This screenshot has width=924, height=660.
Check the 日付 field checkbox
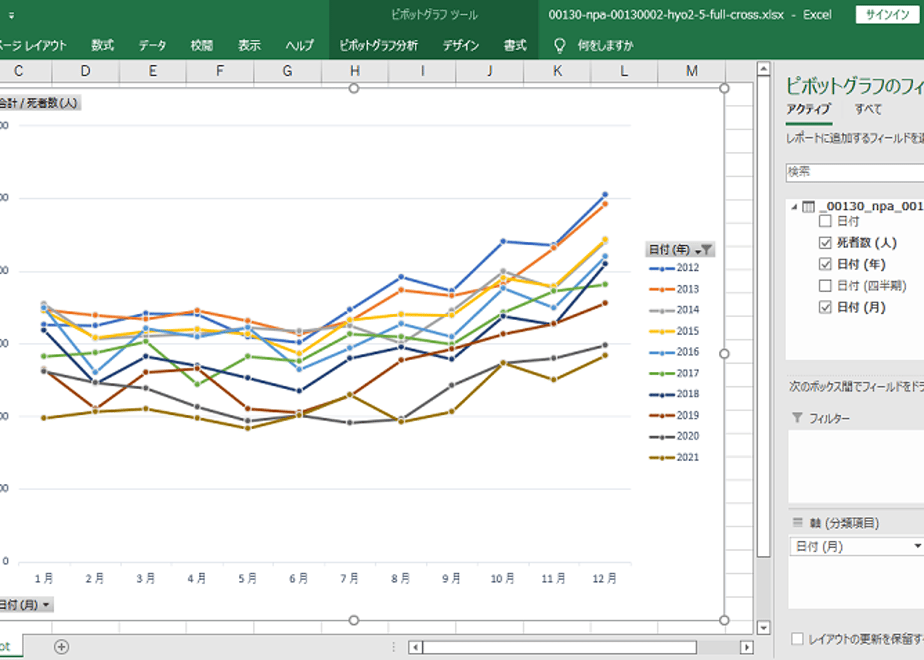coord(825,222)
